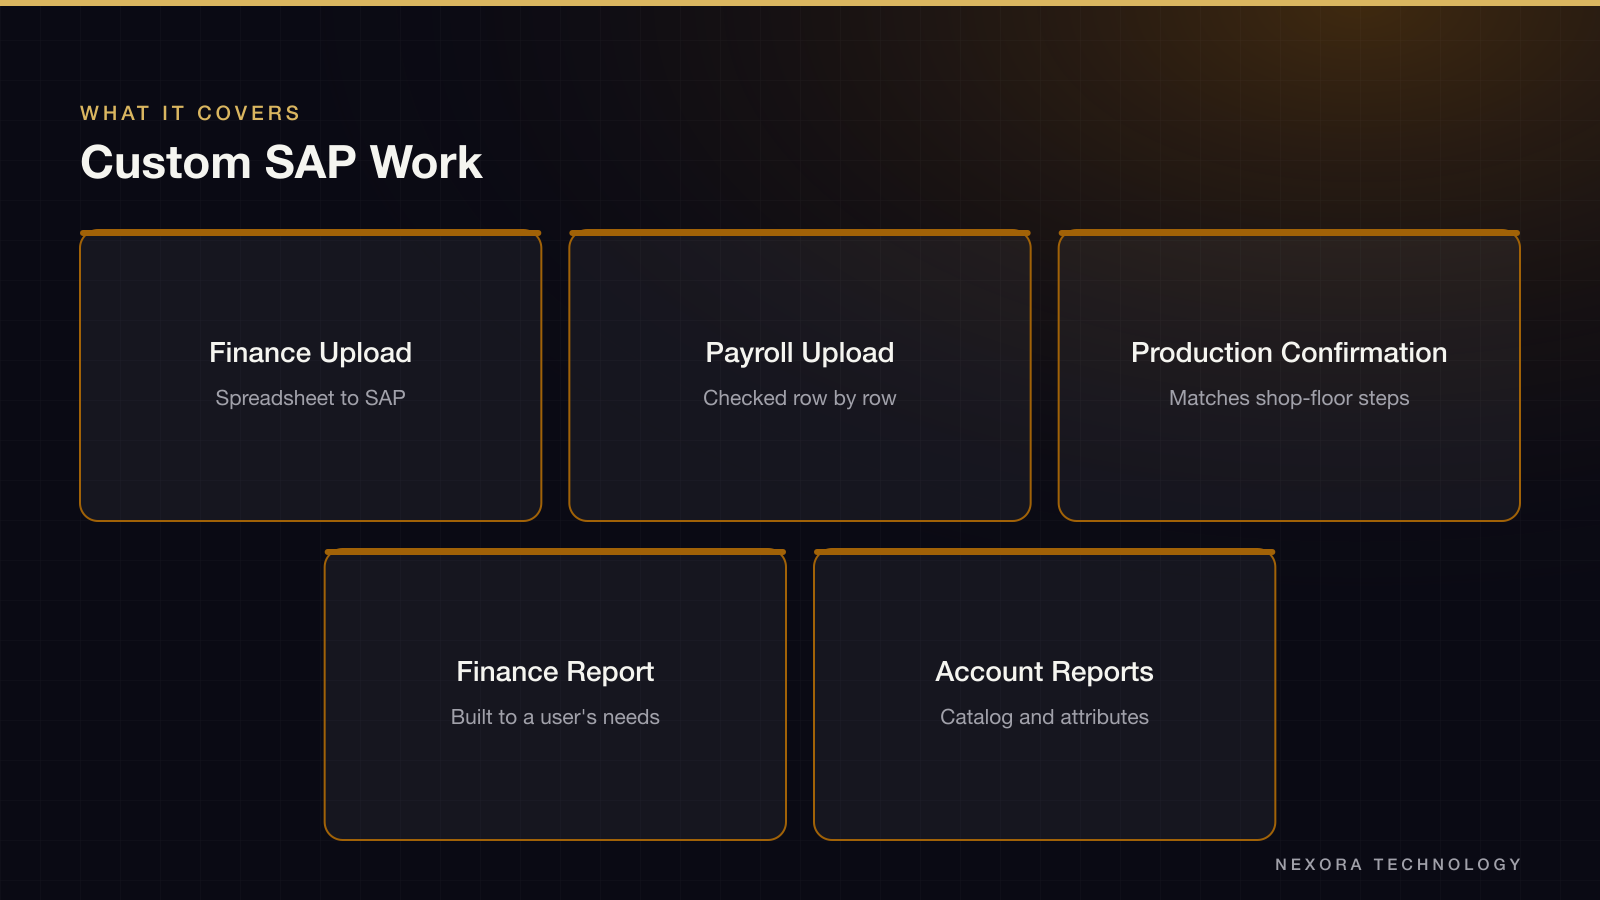Click the "NEXORA TECHNOLOGY" footer text
The width and height of the screenshot is (1600, 900).
pyautogui.click(x=1398, y=864)
